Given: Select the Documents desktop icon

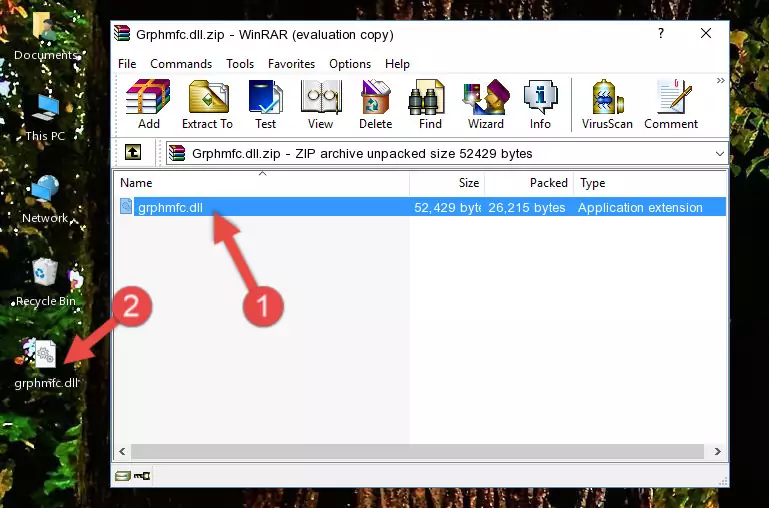Looking at the screenshot, I should [46, 37].
